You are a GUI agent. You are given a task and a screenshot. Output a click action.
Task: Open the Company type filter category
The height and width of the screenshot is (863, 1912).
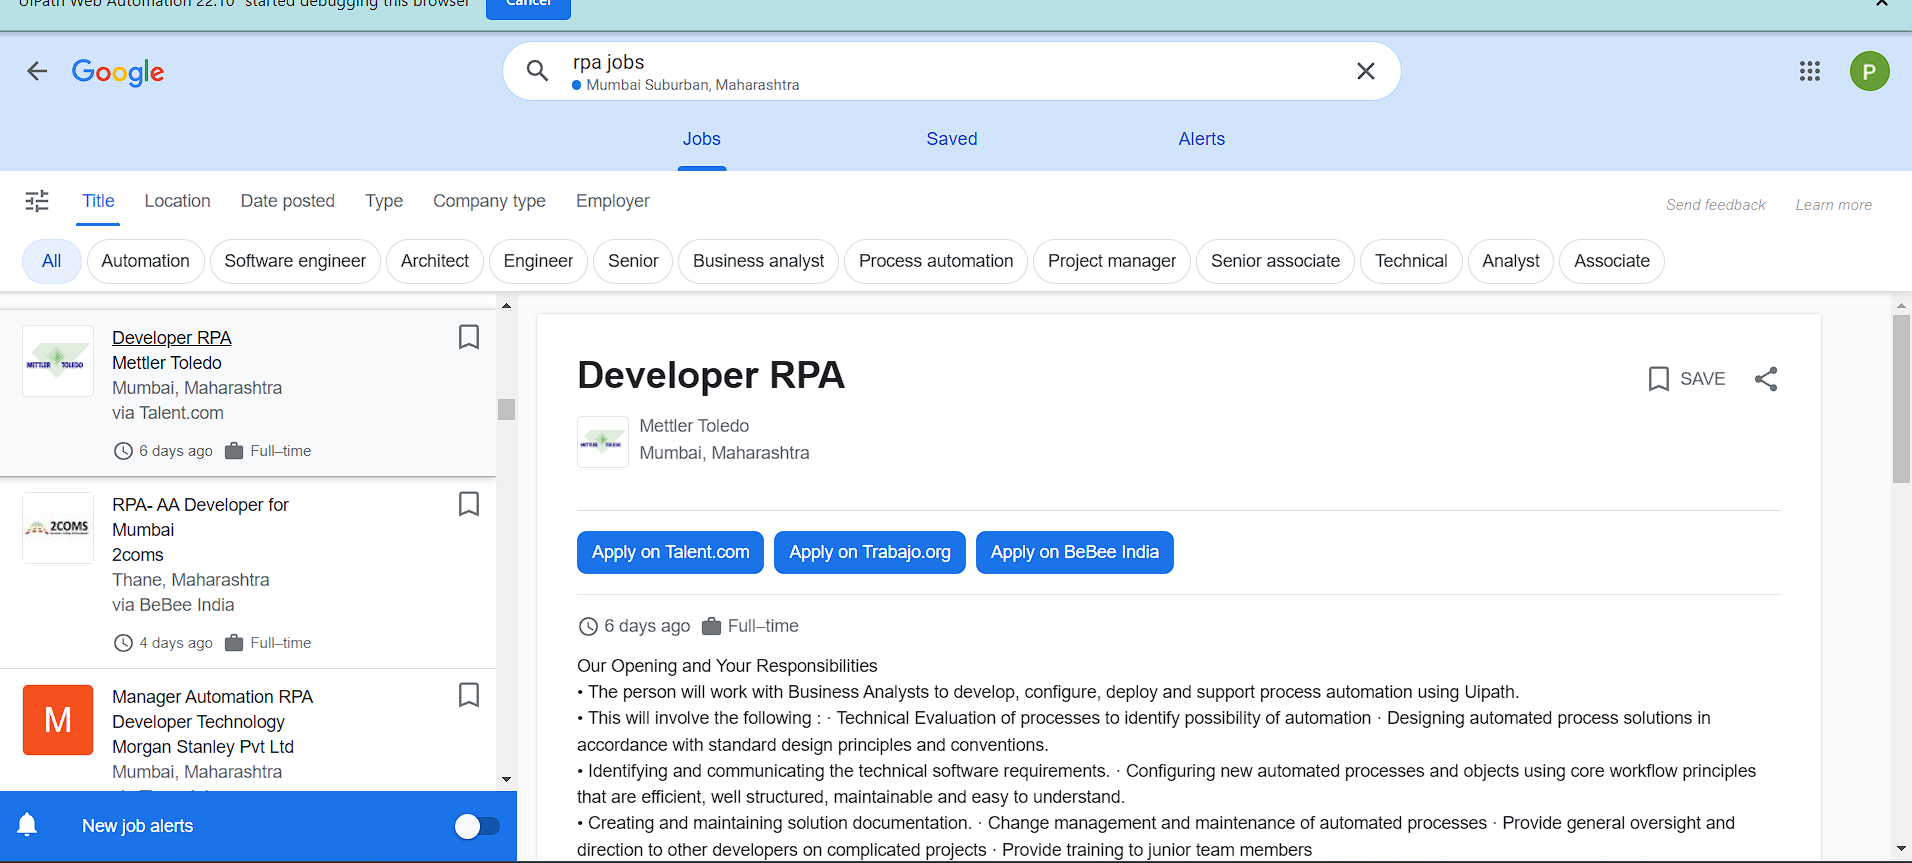tap(489, 201)
